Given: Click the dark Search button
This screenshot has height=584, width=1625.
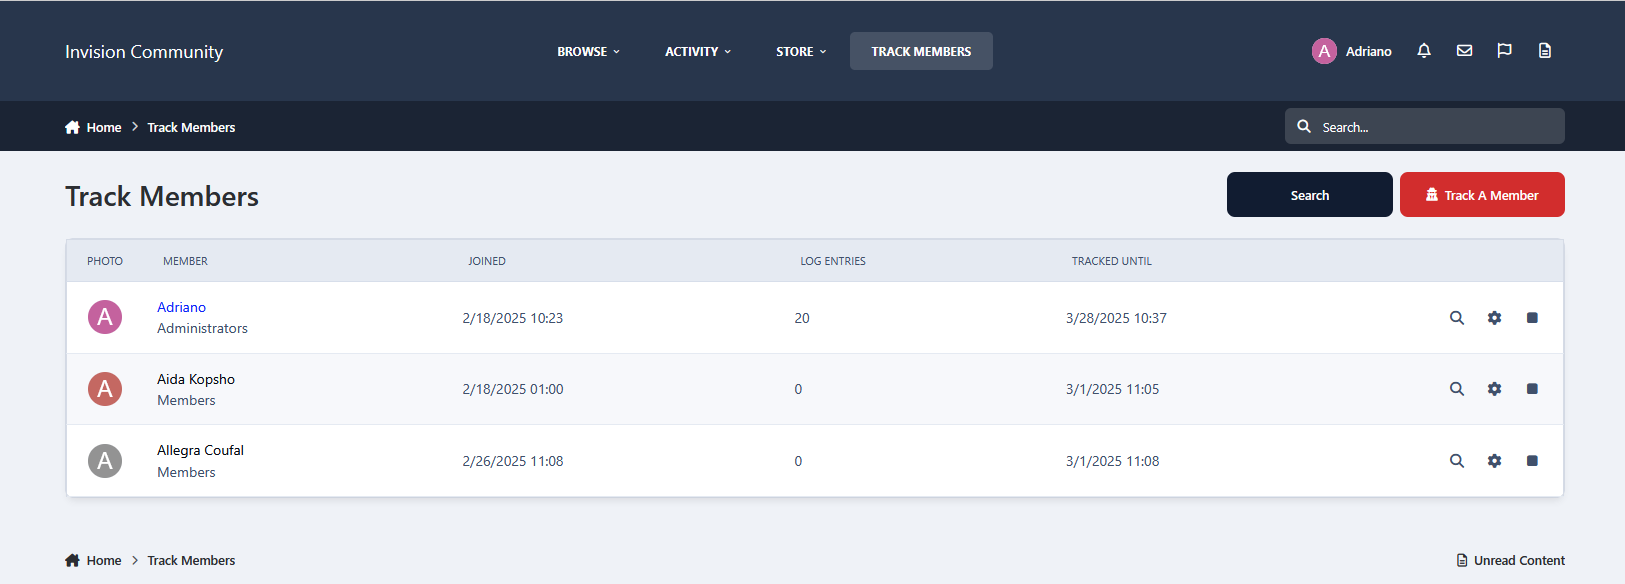Looking at the screenshot, I should [1309, 195].
